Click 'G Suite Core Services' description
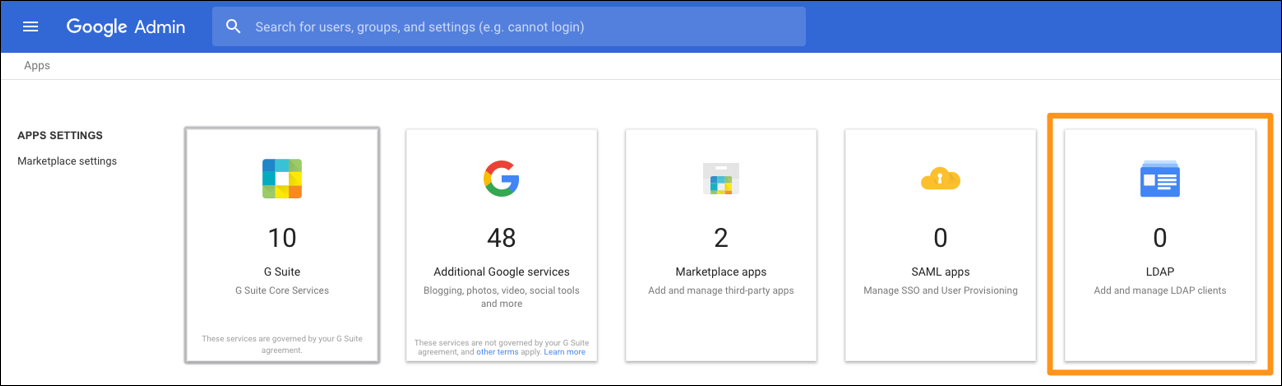 point(282,291)
